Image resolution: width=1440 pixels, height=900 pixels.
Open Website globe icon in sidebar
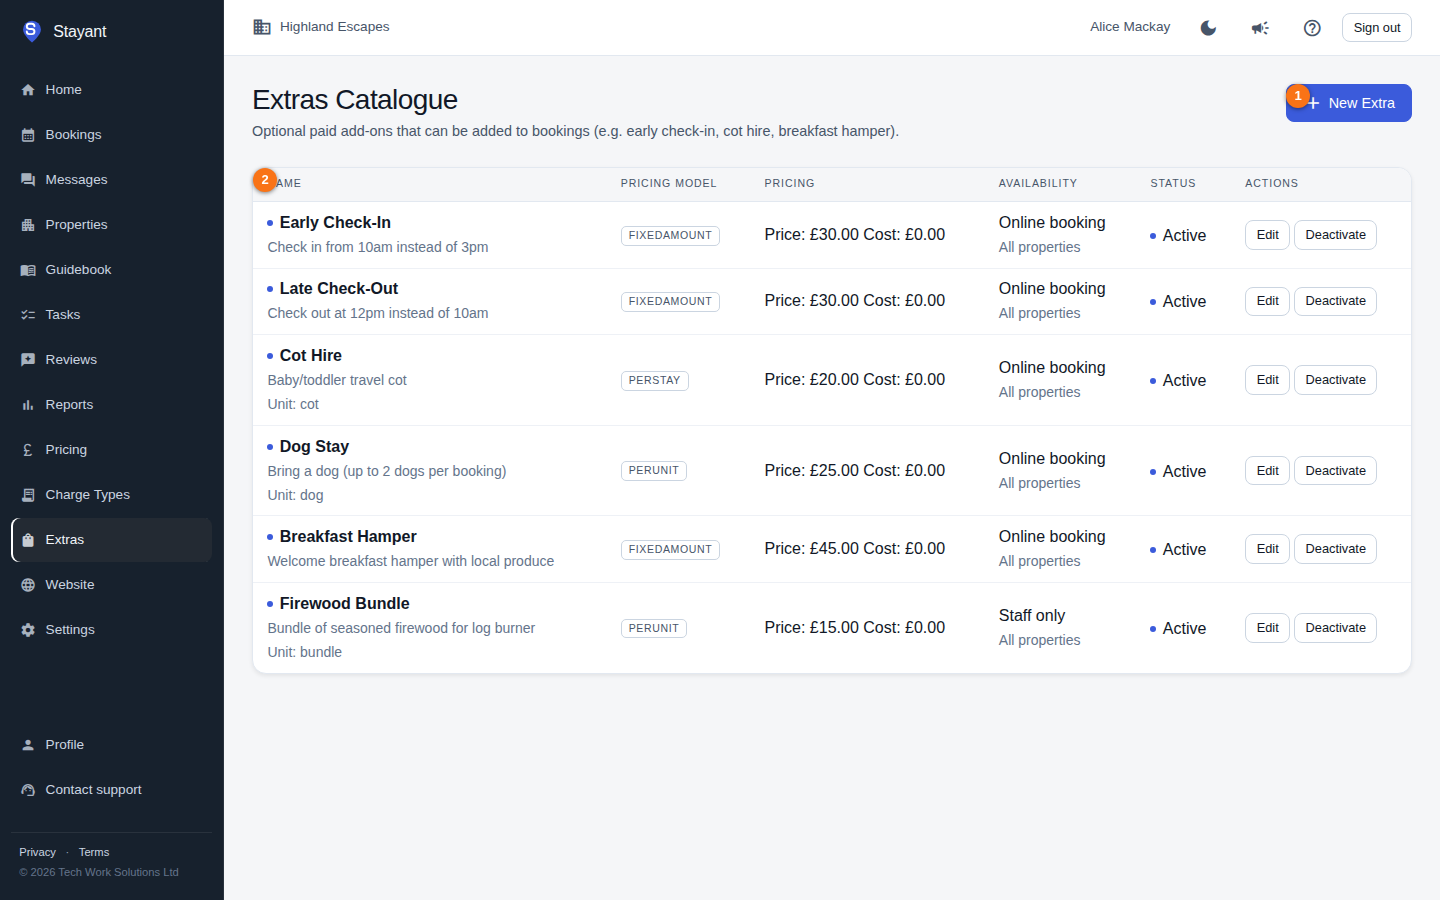[x=28, y=585]
